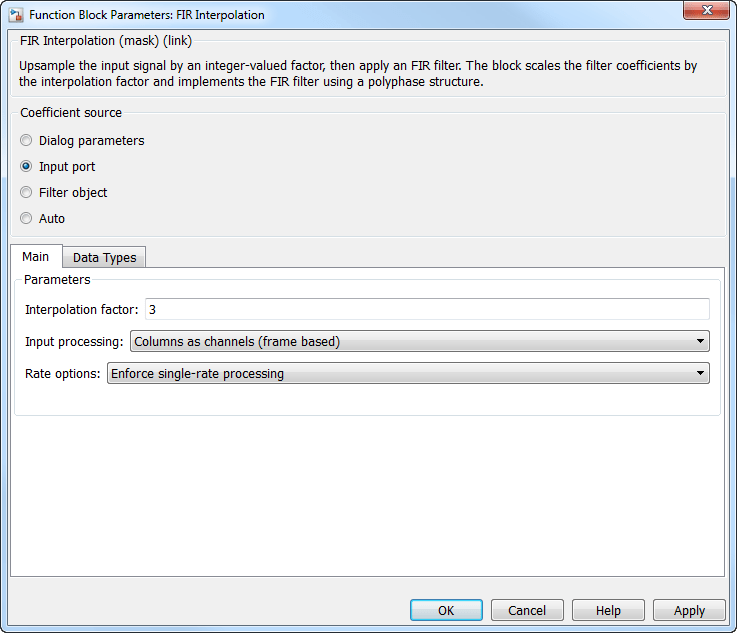Click the Simulink icon in title bar
Image resolution: width=737 pixels, height=633 pixels.
pos(17,15)
